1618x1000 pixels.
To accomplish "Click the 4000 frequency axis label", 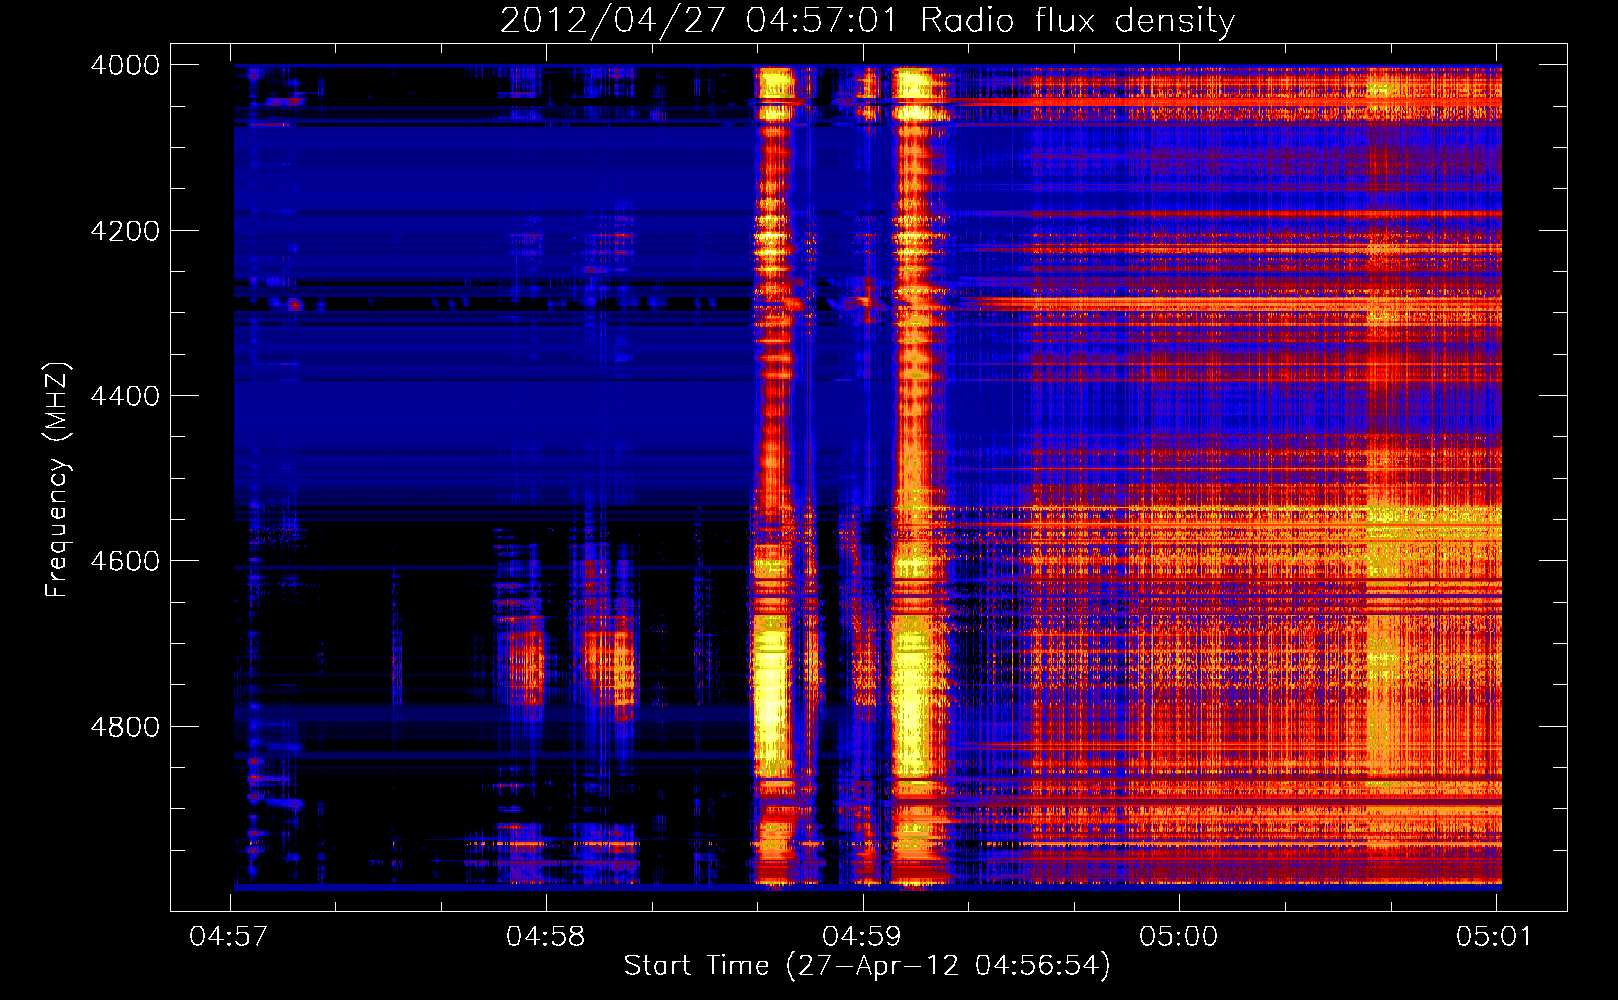I will [125, 65].
